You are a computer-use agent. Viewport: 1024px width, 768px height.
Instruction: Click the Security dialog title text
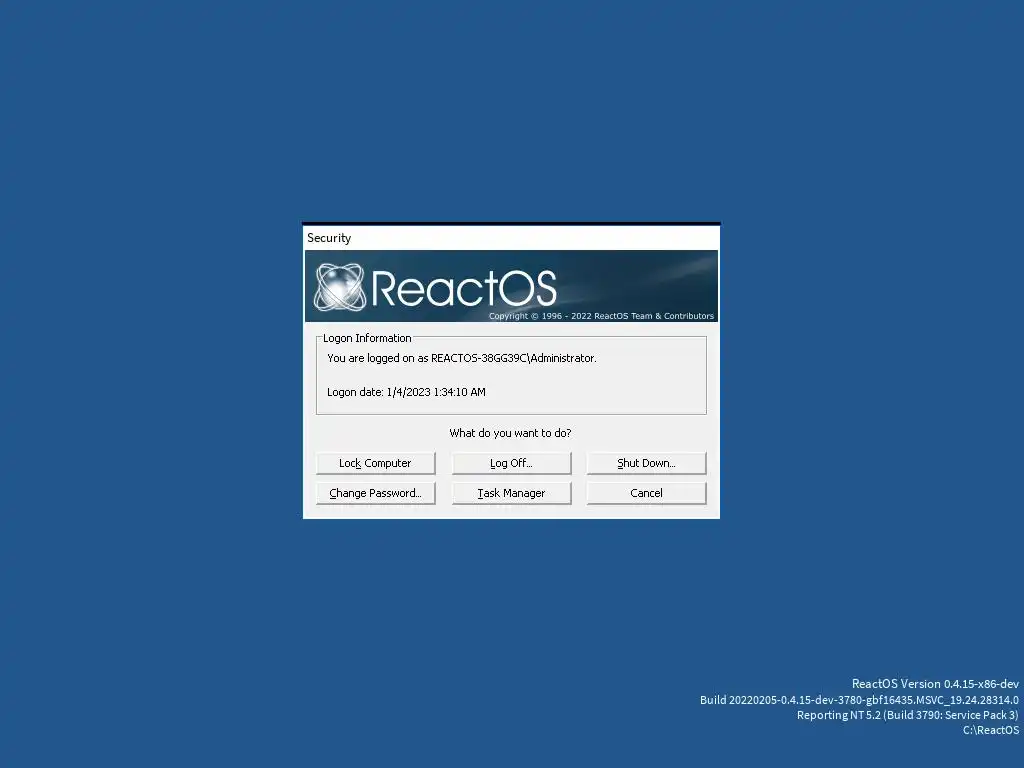coord(329,238)
